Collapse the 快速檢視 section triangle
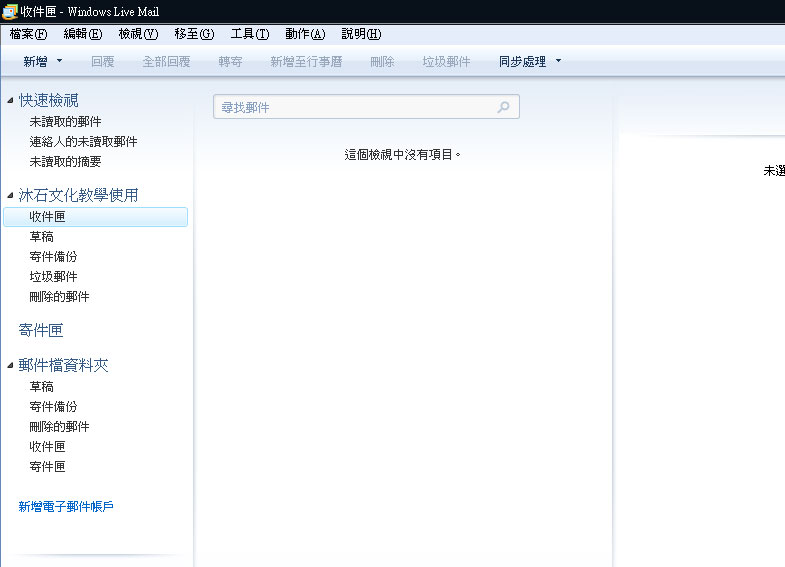This screenshot has height=567, width=785. (10, 101)
